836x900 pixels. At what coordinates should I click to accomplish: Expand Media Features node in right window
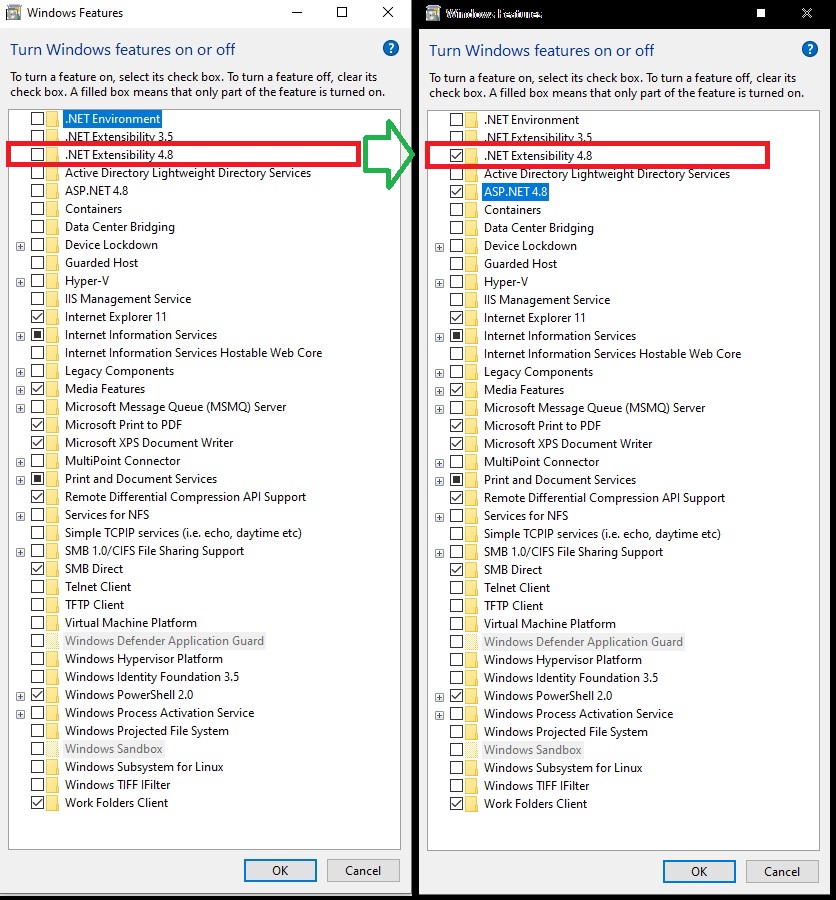(440, 391)
